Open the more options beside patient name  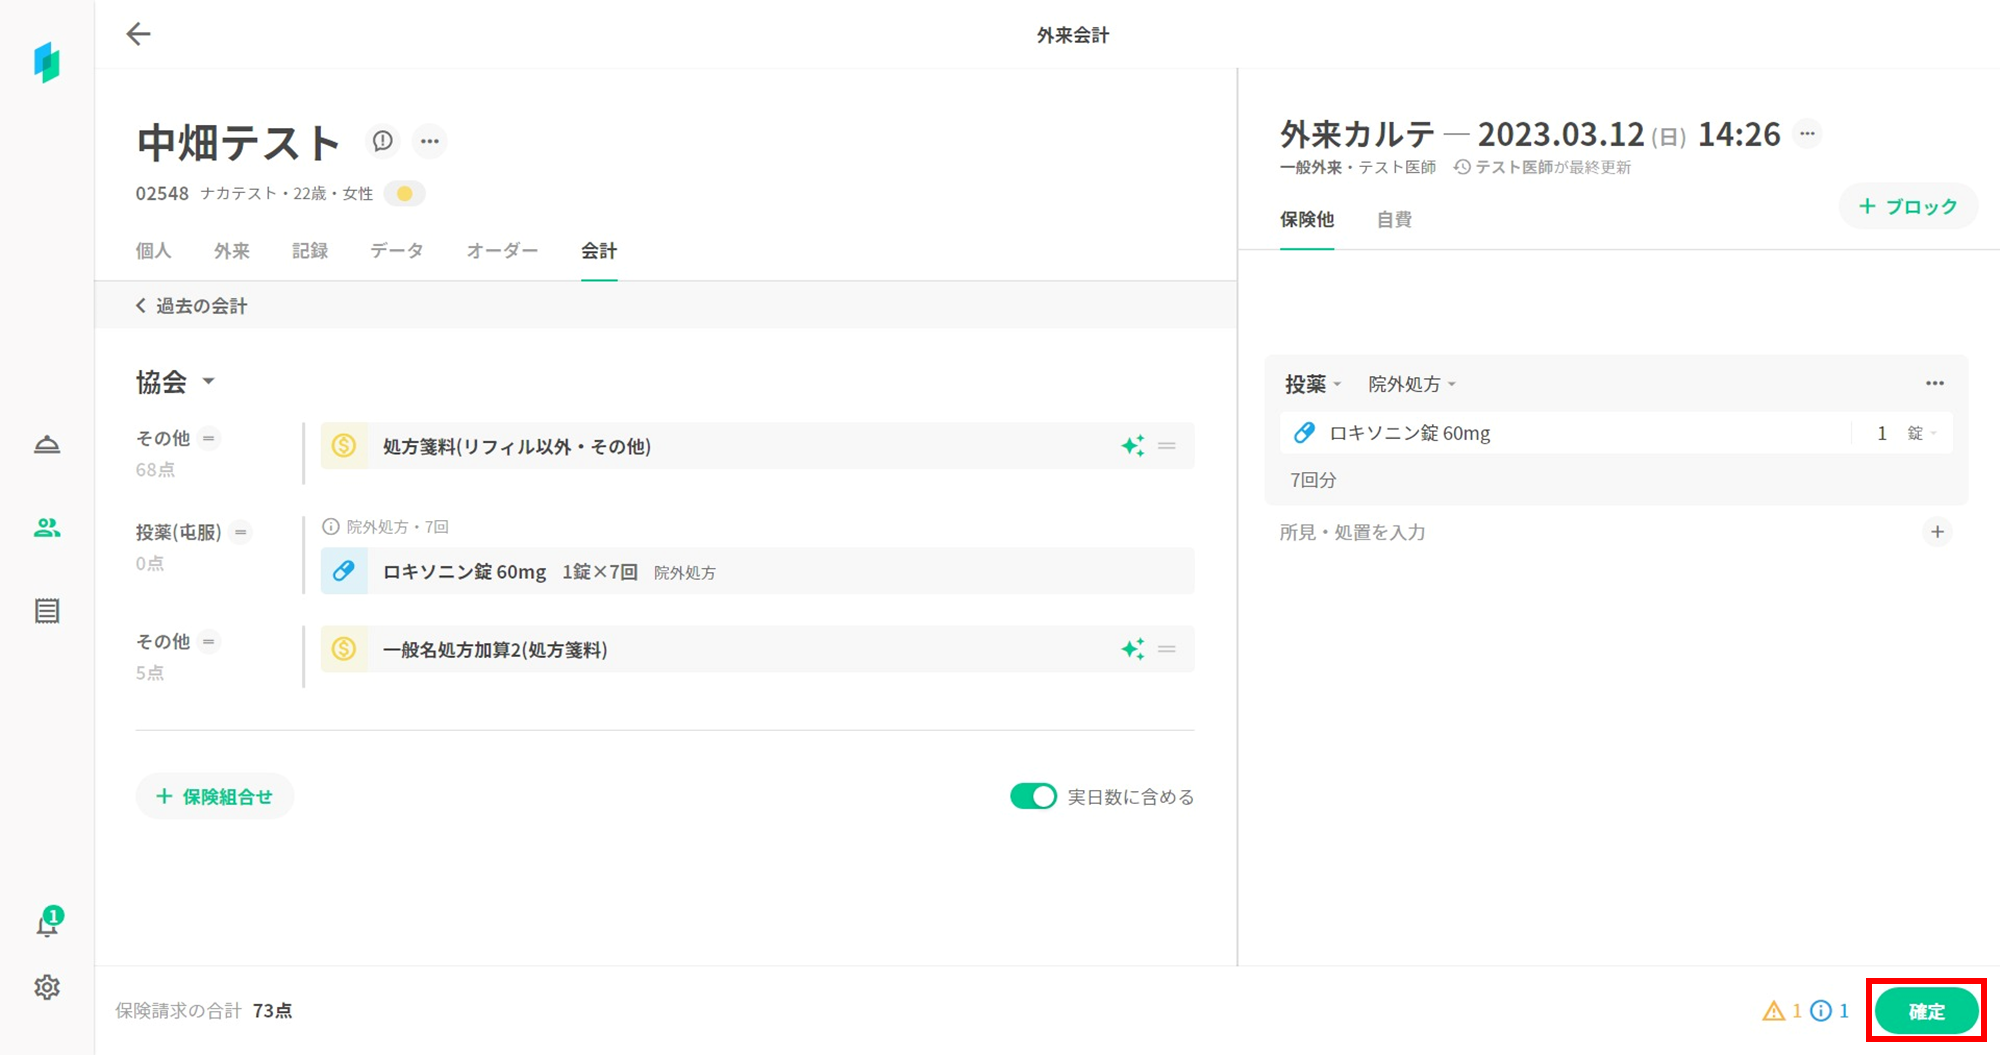pyautogui.click(x=430, y=141)
